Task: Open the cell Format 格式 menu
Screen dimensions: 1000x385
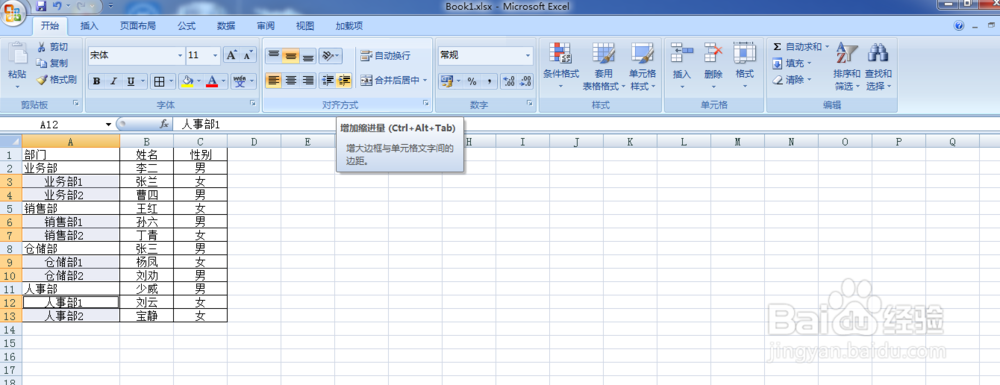Action: pos(744,66)
